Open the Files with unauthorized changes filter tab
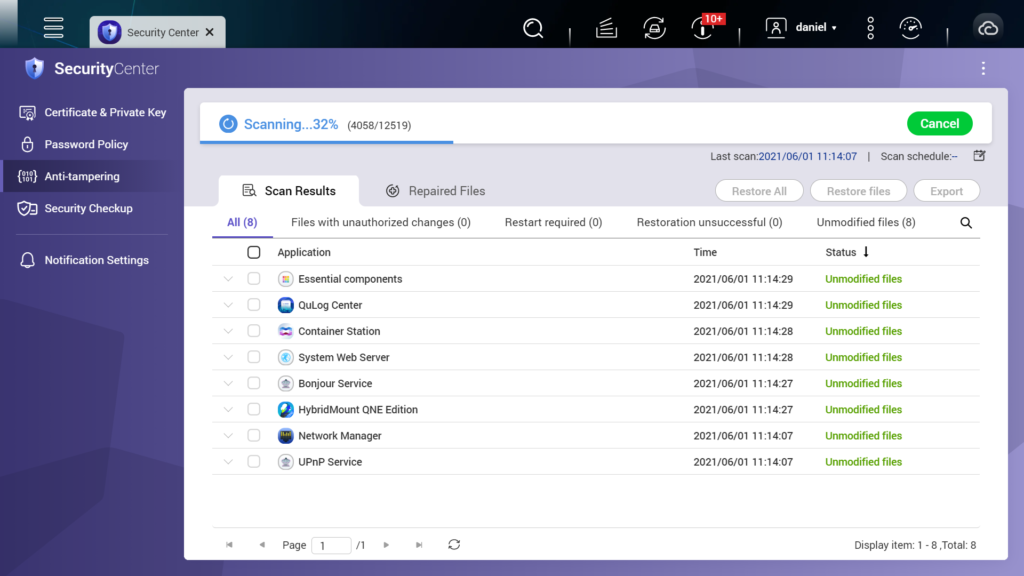 (381, 222)
